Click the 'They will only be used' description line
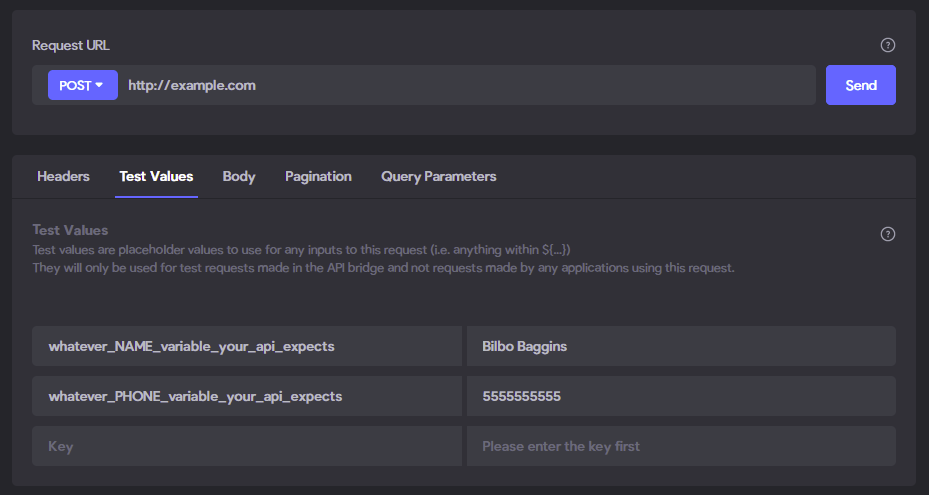Viewport: 929px width, 495px height. pyautogui.click(x=383, y=268)
